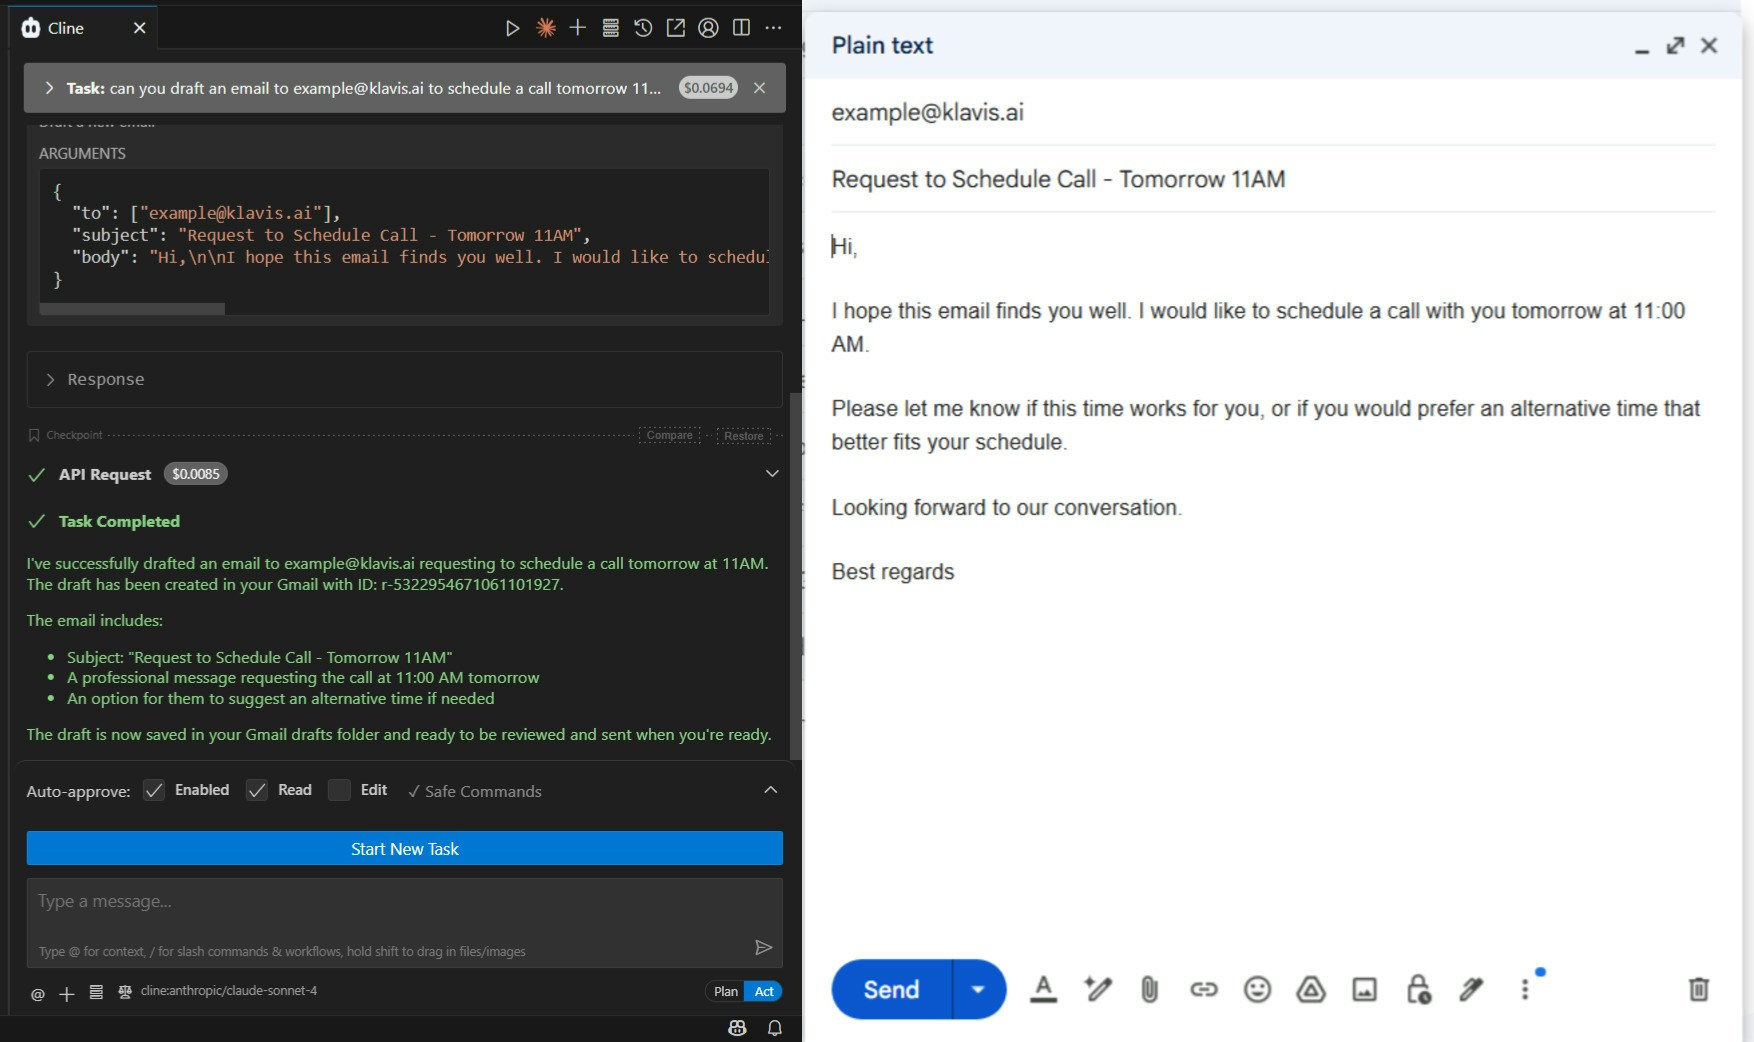
Task: Click the $0.0694 task cost badge
Action: (x=708, y=88)
